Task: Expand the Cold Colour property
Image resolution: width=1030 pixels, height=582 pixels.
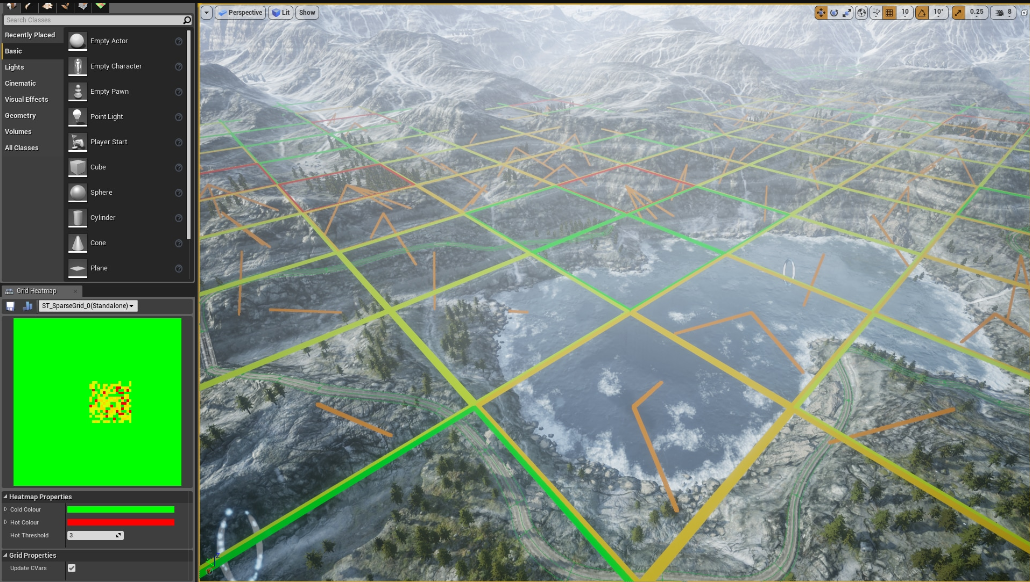Action: (x=6, y=510)
